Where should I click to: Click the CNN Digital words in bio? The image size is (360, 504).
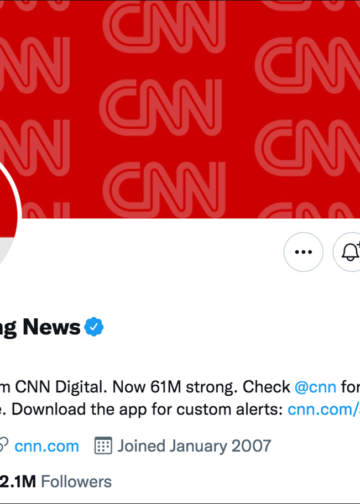tap(61, 387)
